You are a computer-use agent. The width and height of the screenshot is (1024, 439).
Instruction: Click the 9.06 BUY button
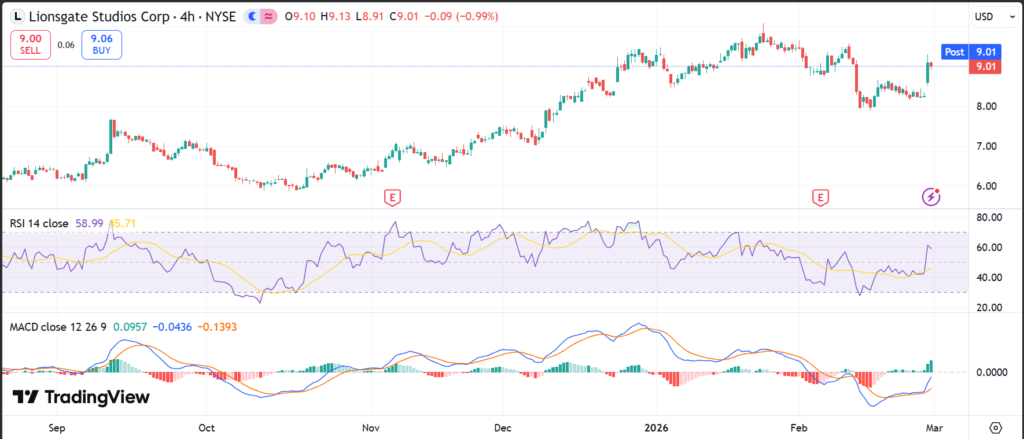point(103,45)
